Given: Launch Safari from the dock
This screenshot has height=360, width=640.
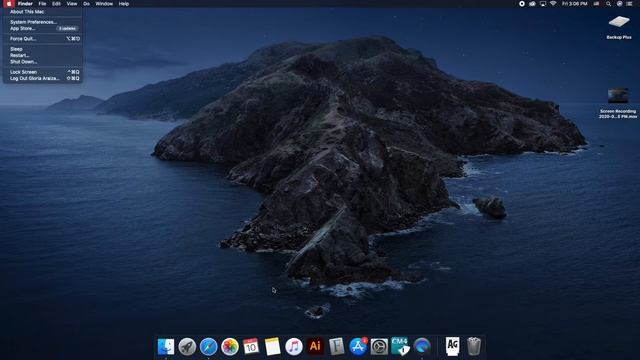Looking at the screenshot, I should [209, 347].
